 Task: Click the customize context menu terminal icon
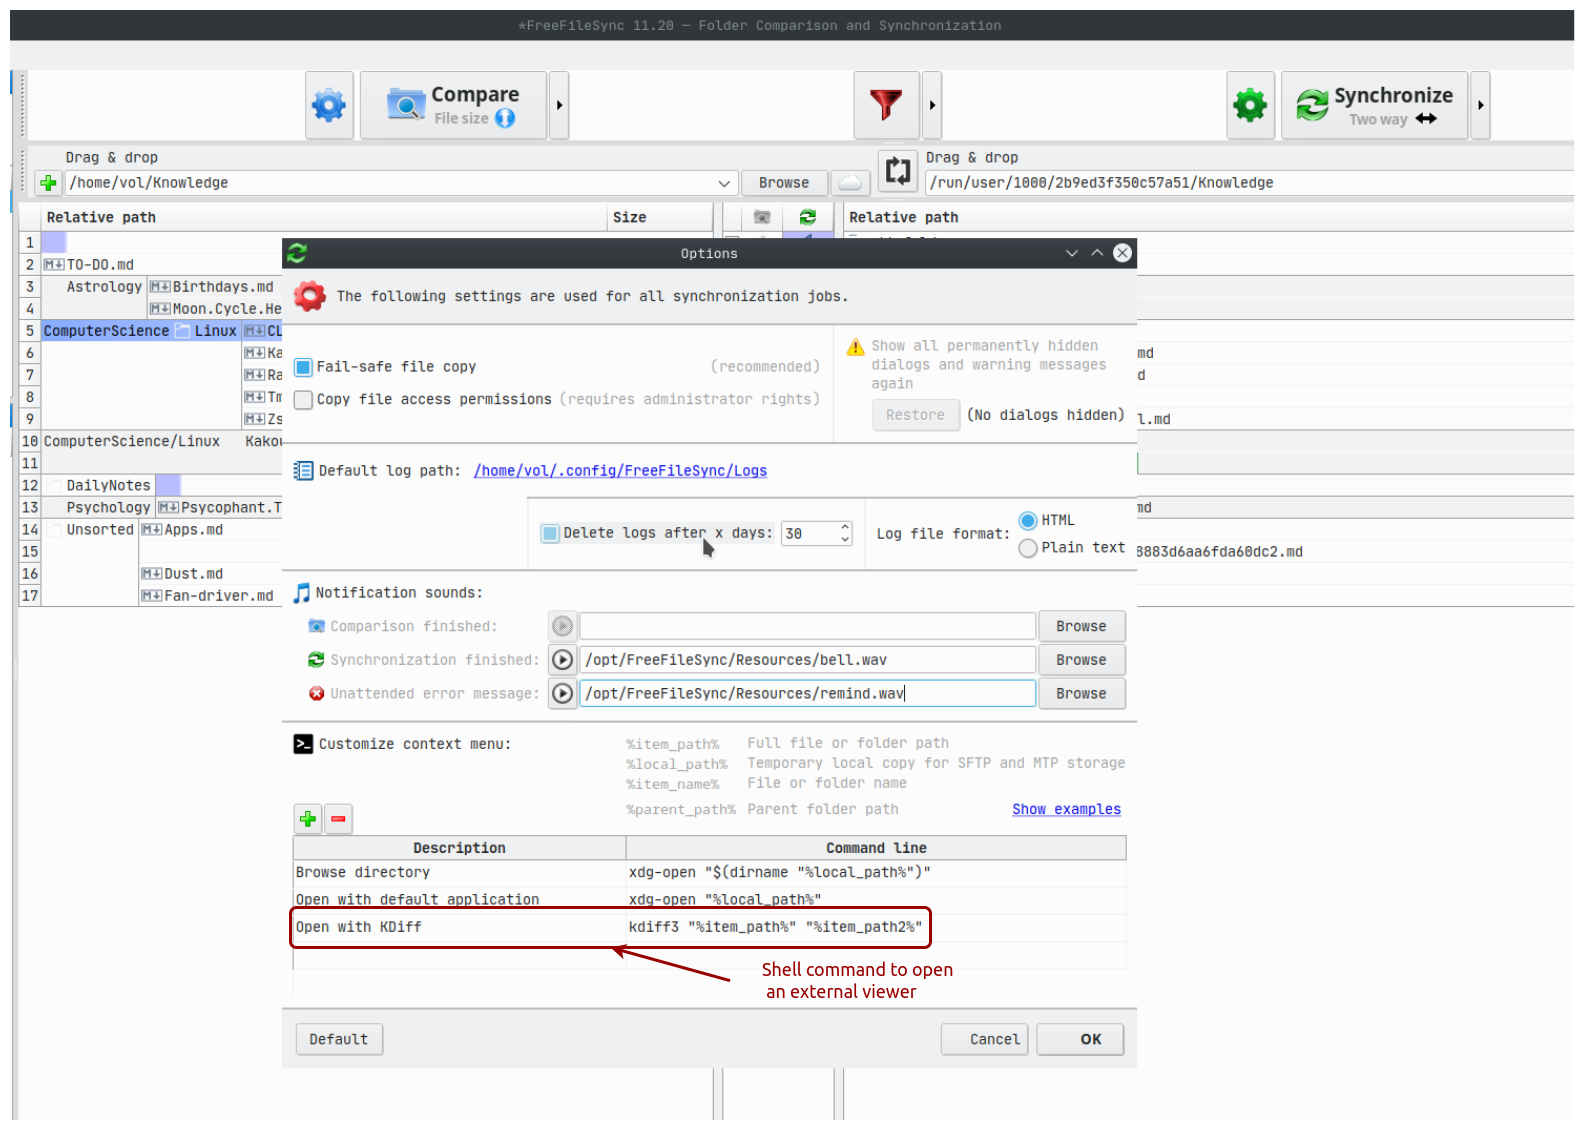[303, 745]
